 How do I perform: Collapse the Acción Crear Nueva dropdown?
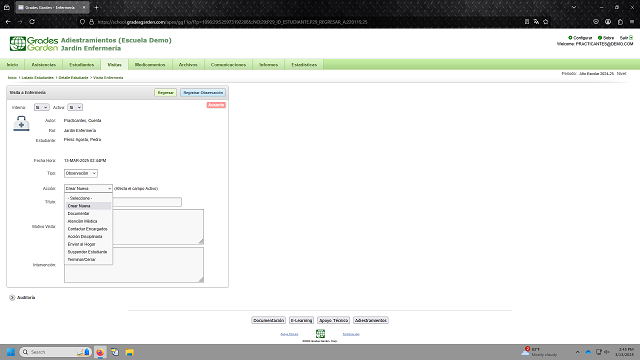point(88,189)
